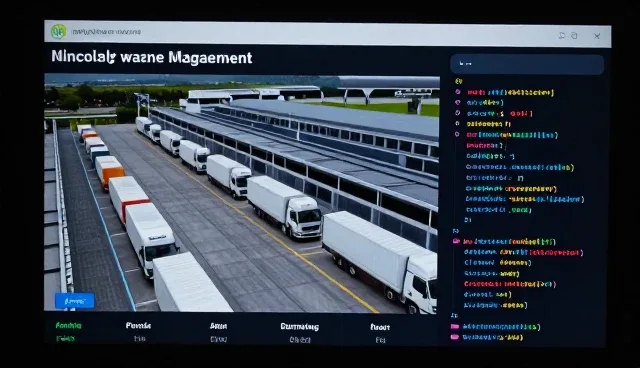Click the truck yard aerial camera image
The height and width of the screenshot is (368, 640).
coord(242,193)
